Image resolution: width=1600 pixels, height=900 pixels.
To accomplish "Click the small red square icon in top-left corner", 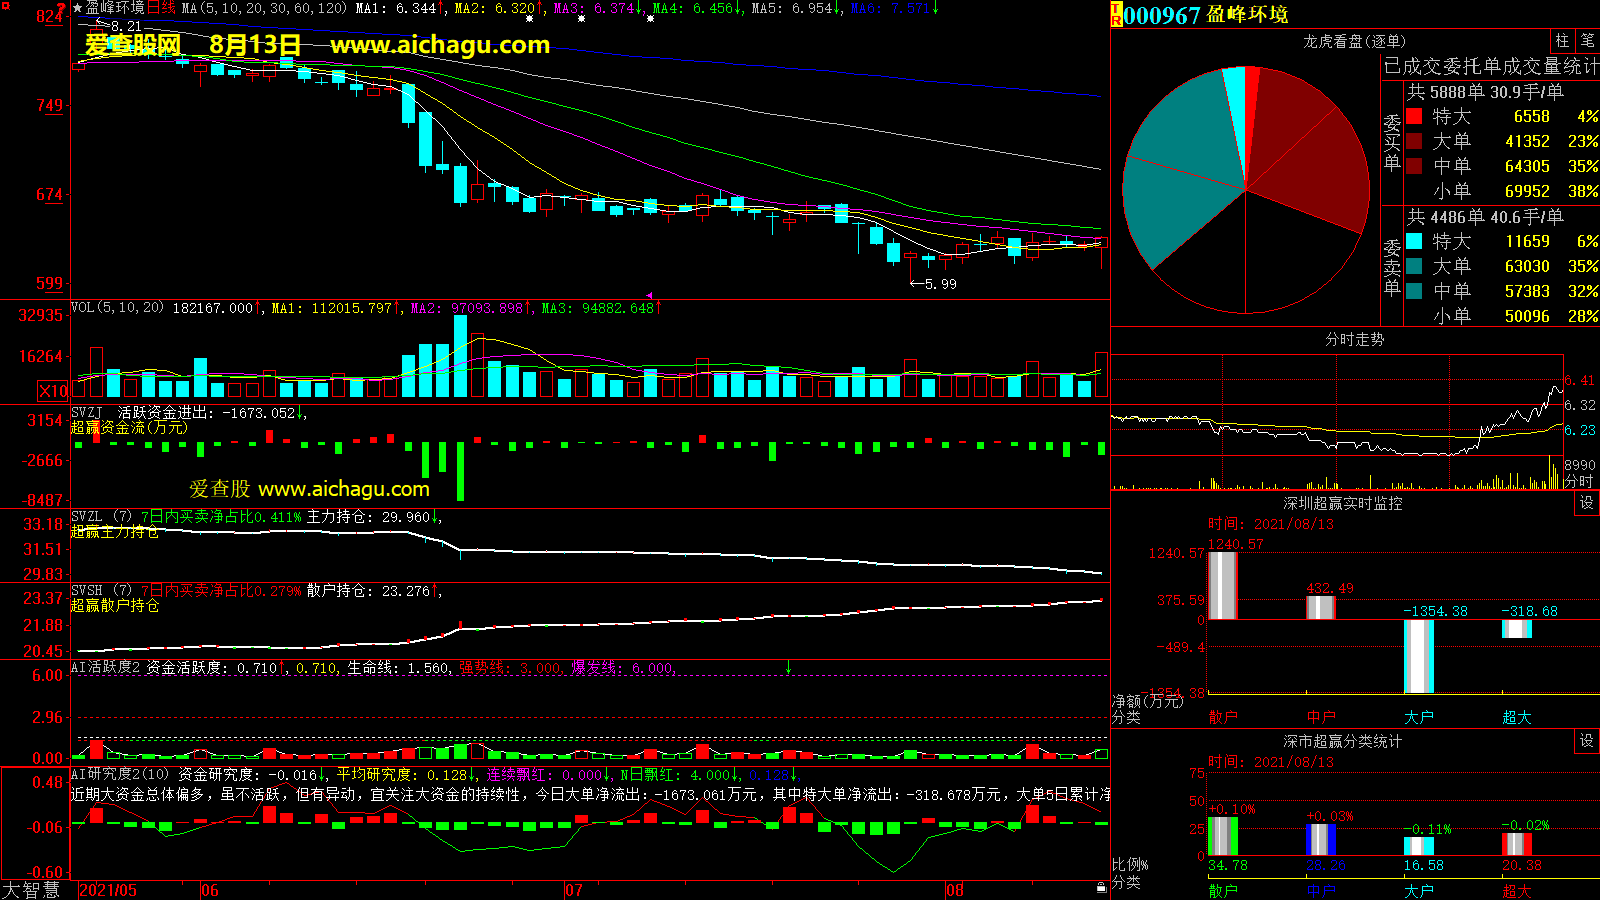I will (x=6, y=7).
